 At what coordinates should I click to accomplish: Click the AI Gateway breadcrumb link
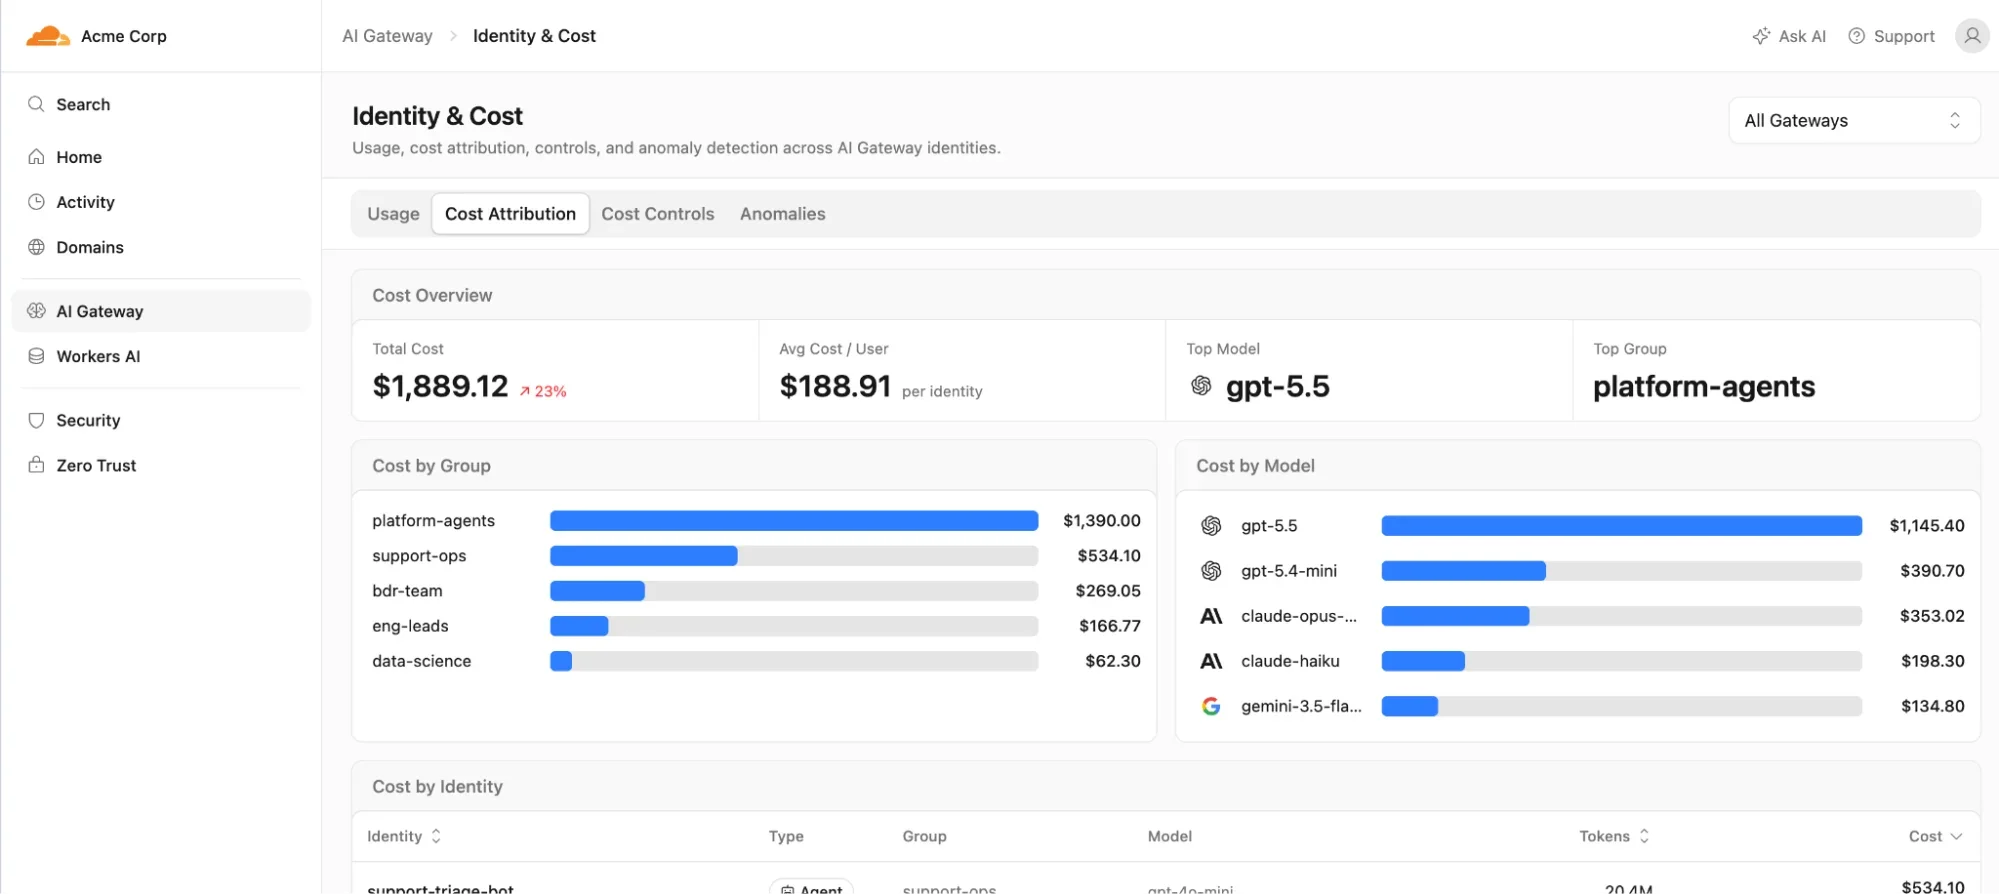(x=387, y=36)
